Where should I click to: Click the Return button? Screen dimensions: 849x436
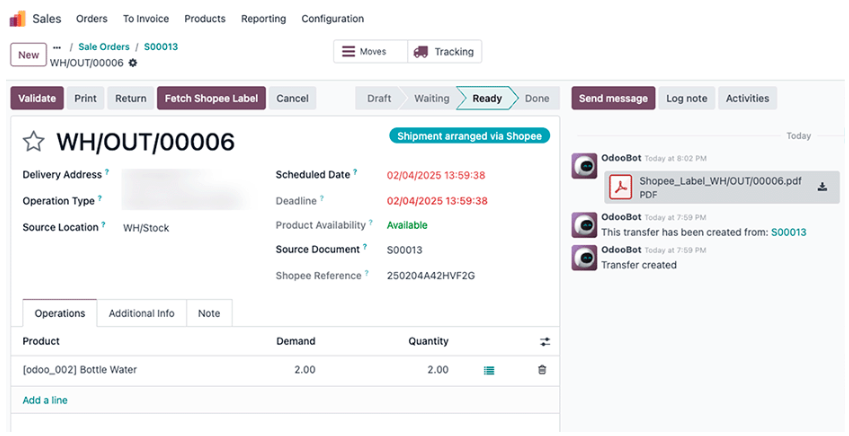click(x=130, y=98)
